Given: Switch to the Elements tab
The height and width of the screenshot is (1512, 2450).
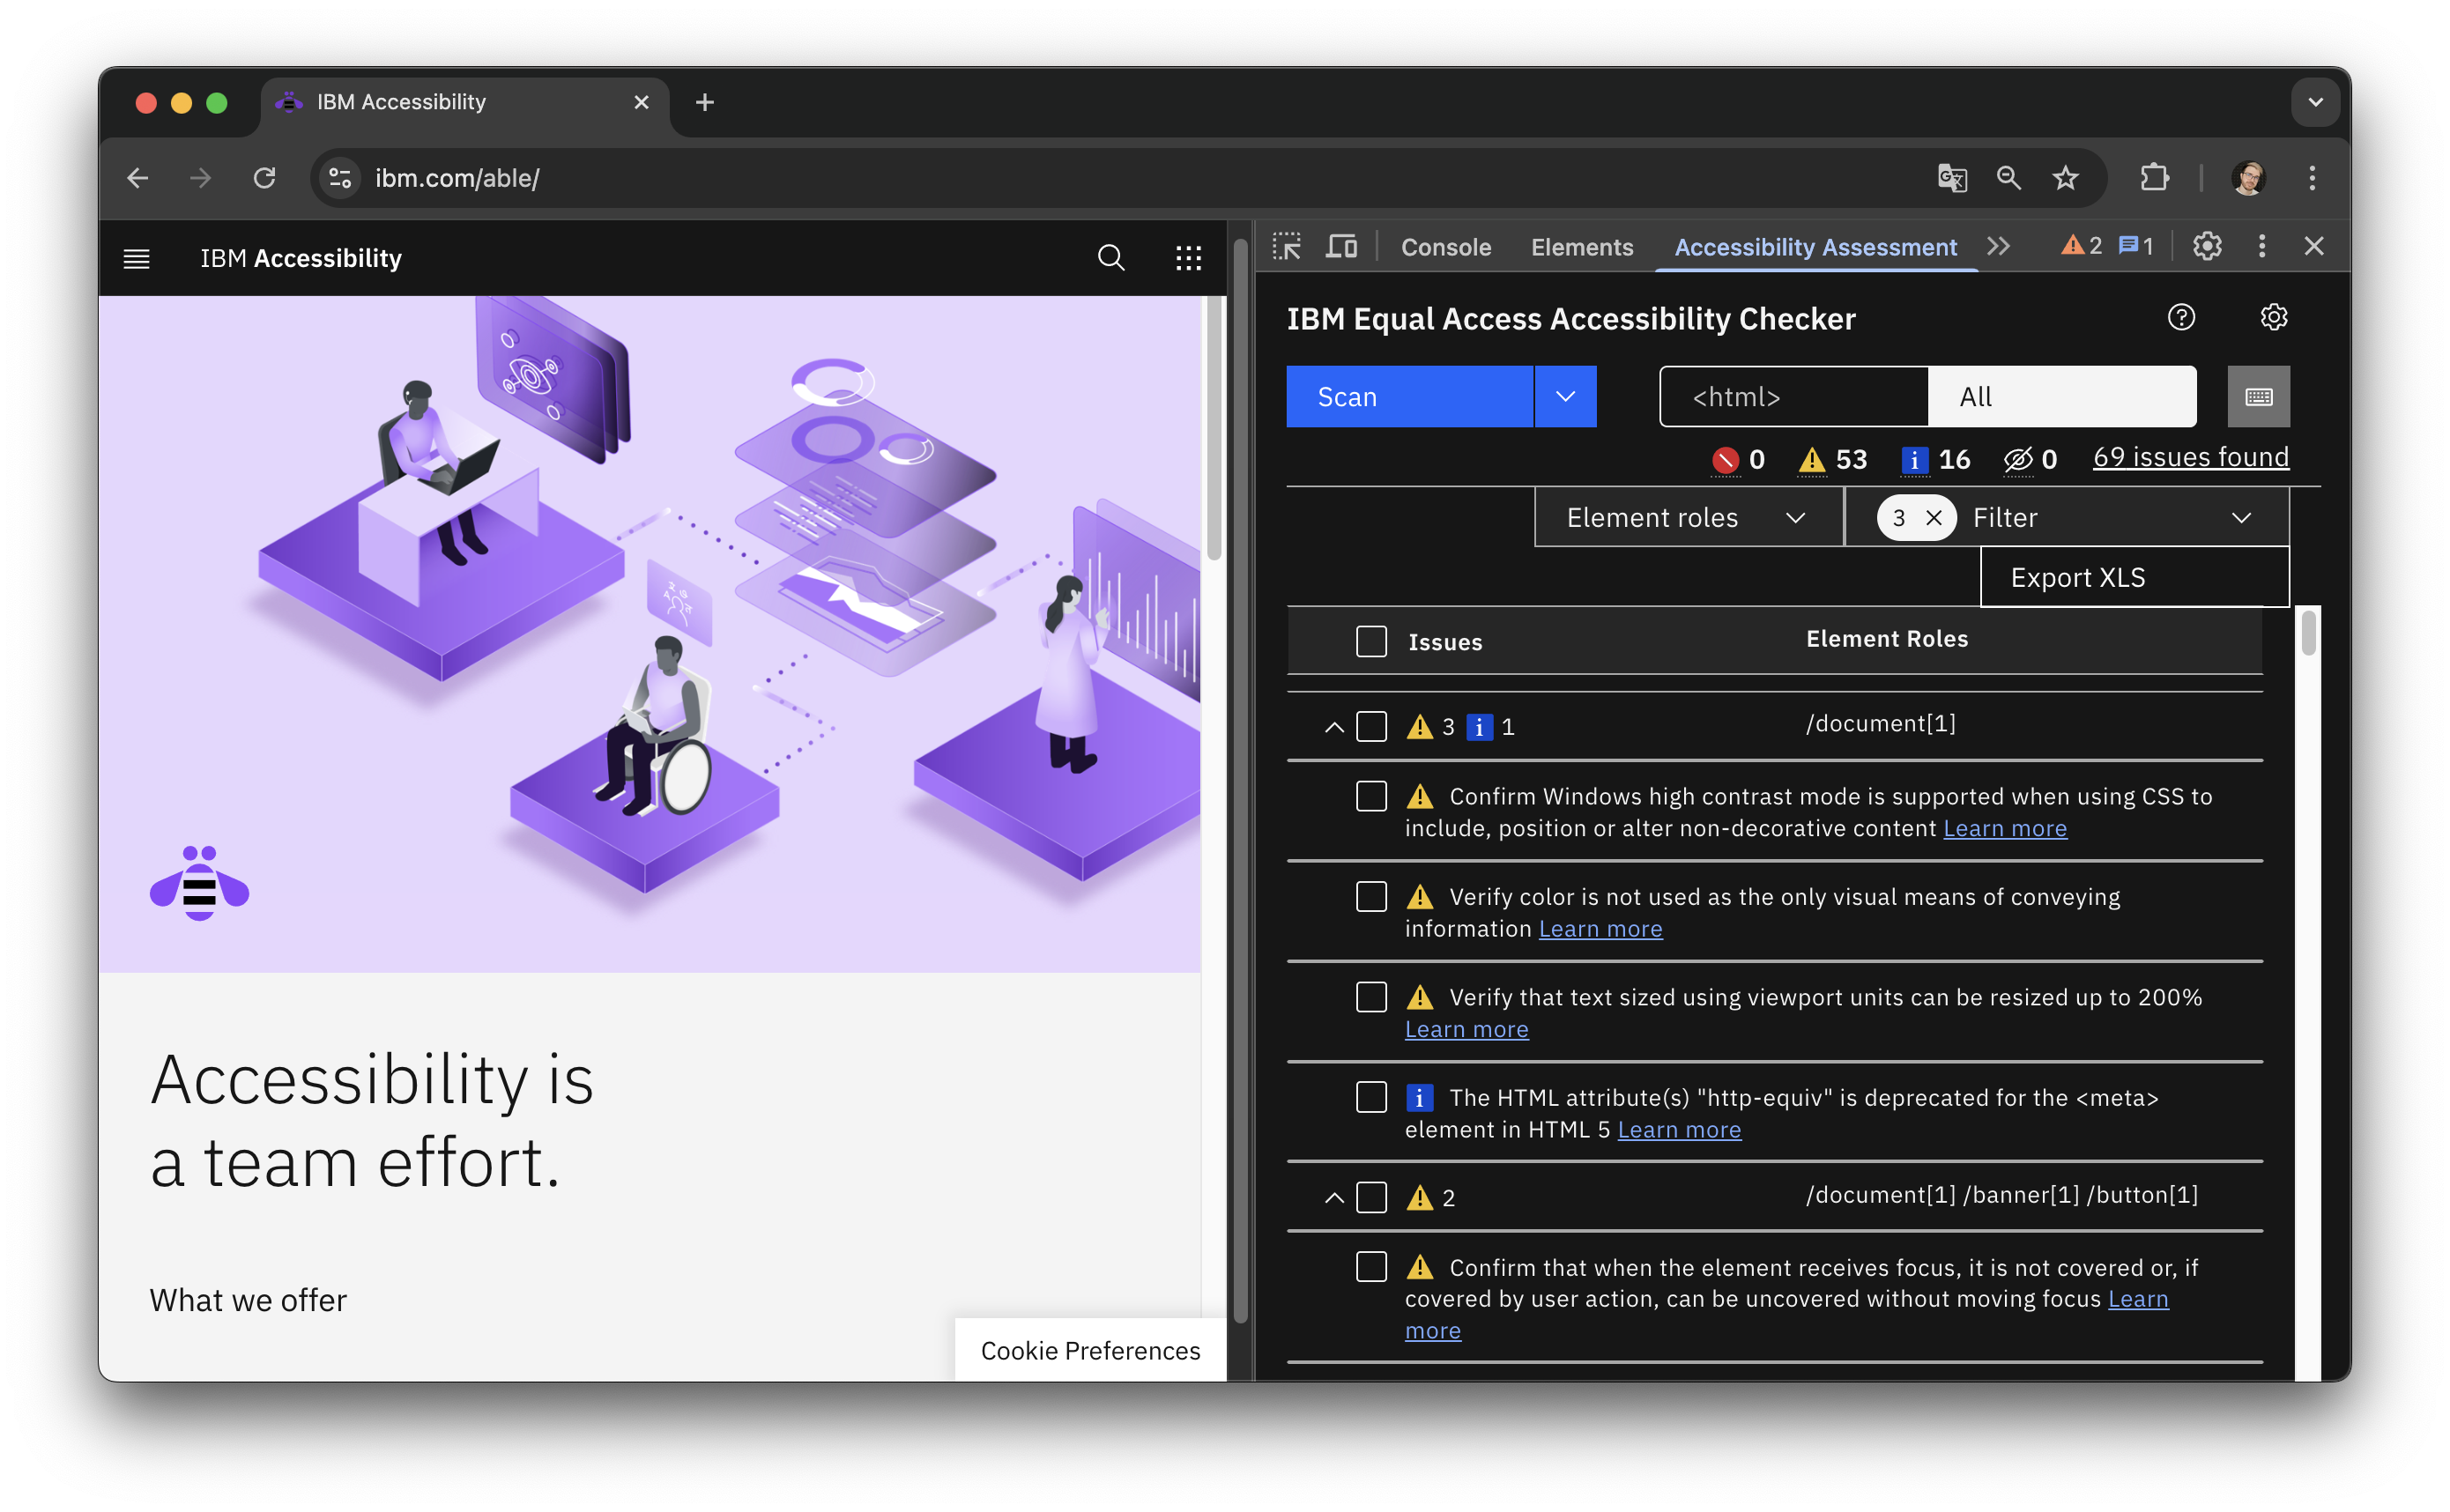Looking at the screenshot, I should [1581, 247].
